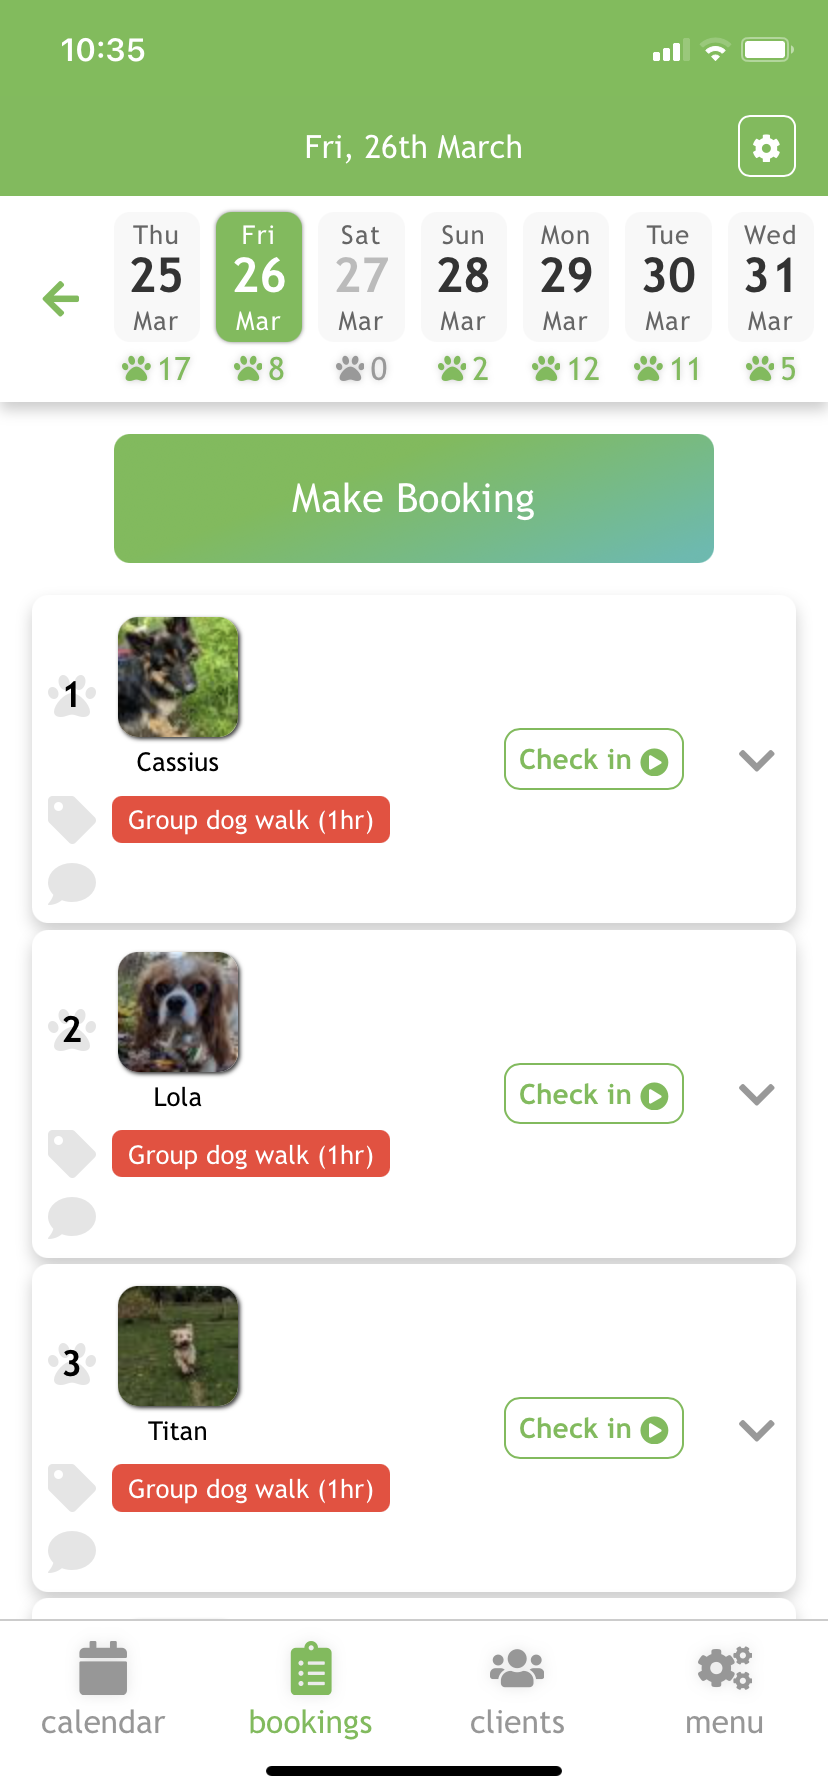The width and height of the screenshot is (828, 1792).
Task: Open the comment bubble on Lola's booking
Action: click(x=71, y=1217)
